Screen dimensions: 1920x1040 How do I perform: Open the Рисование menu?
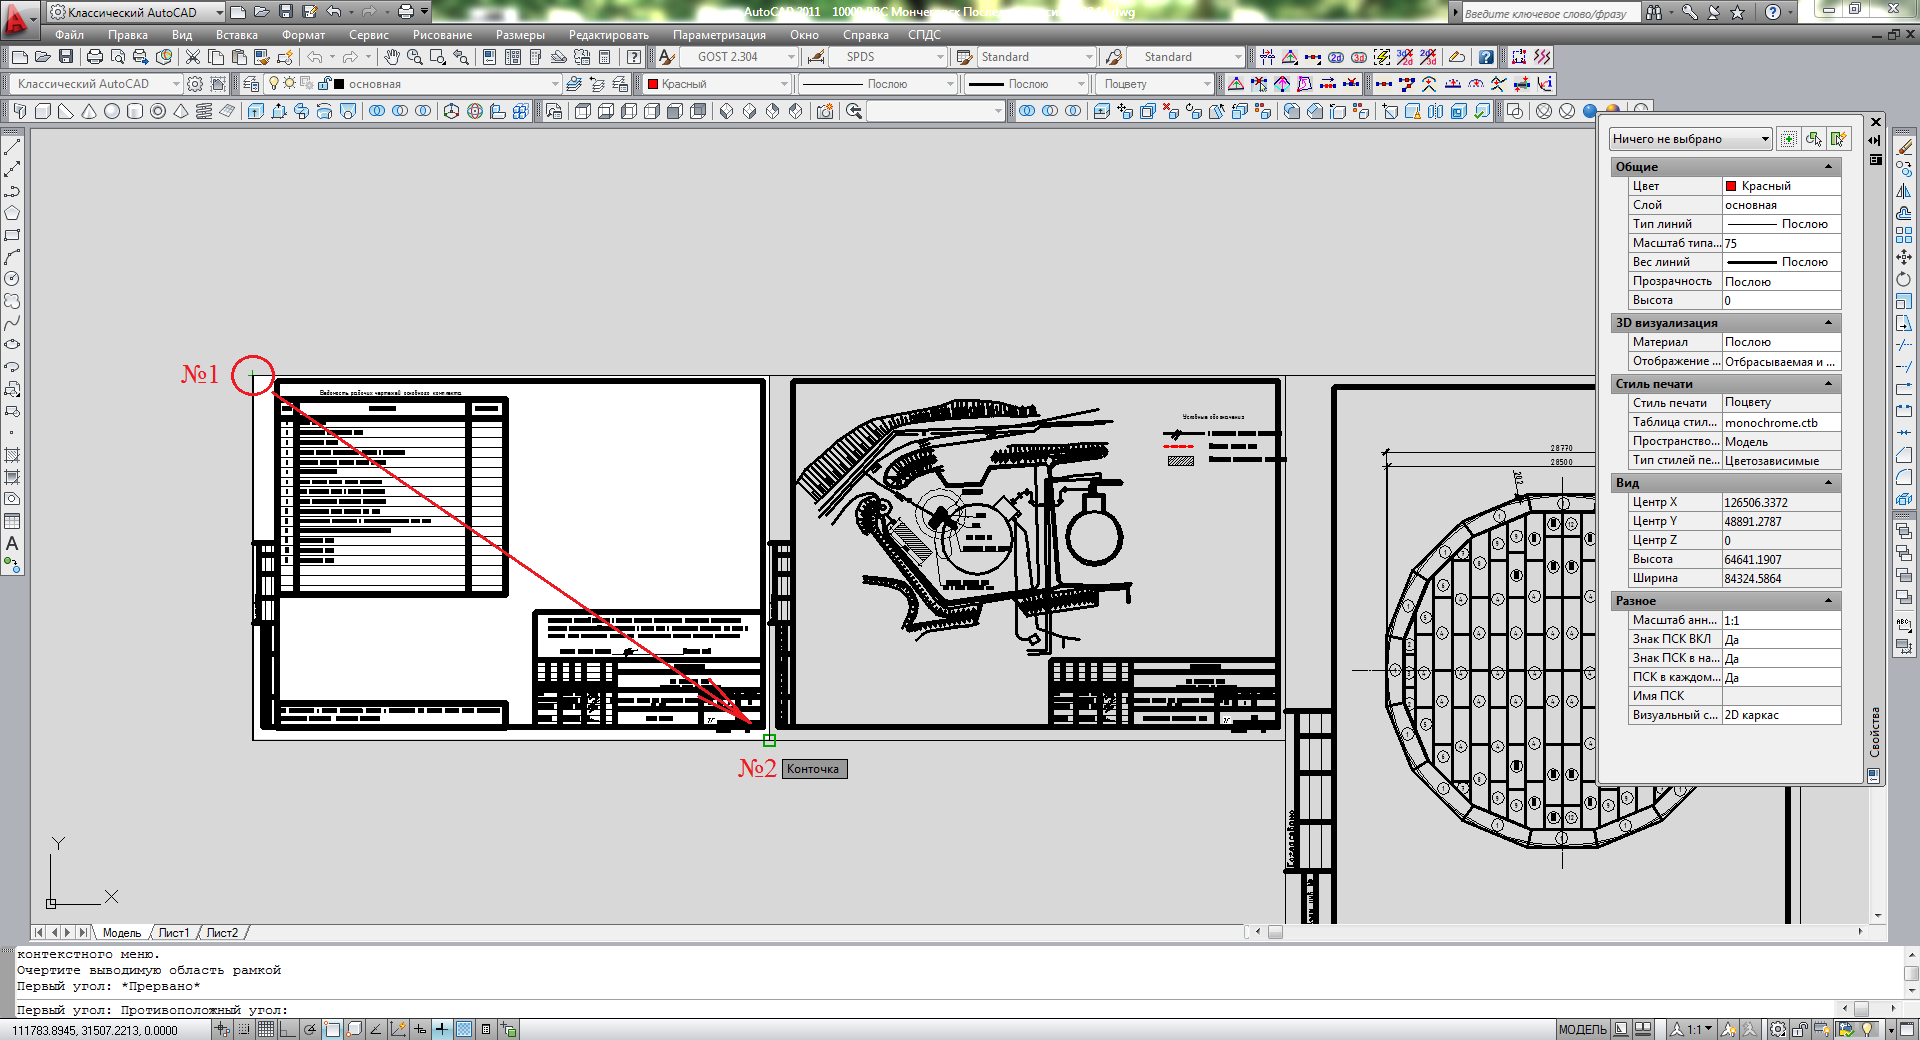(x=442, y=35)
